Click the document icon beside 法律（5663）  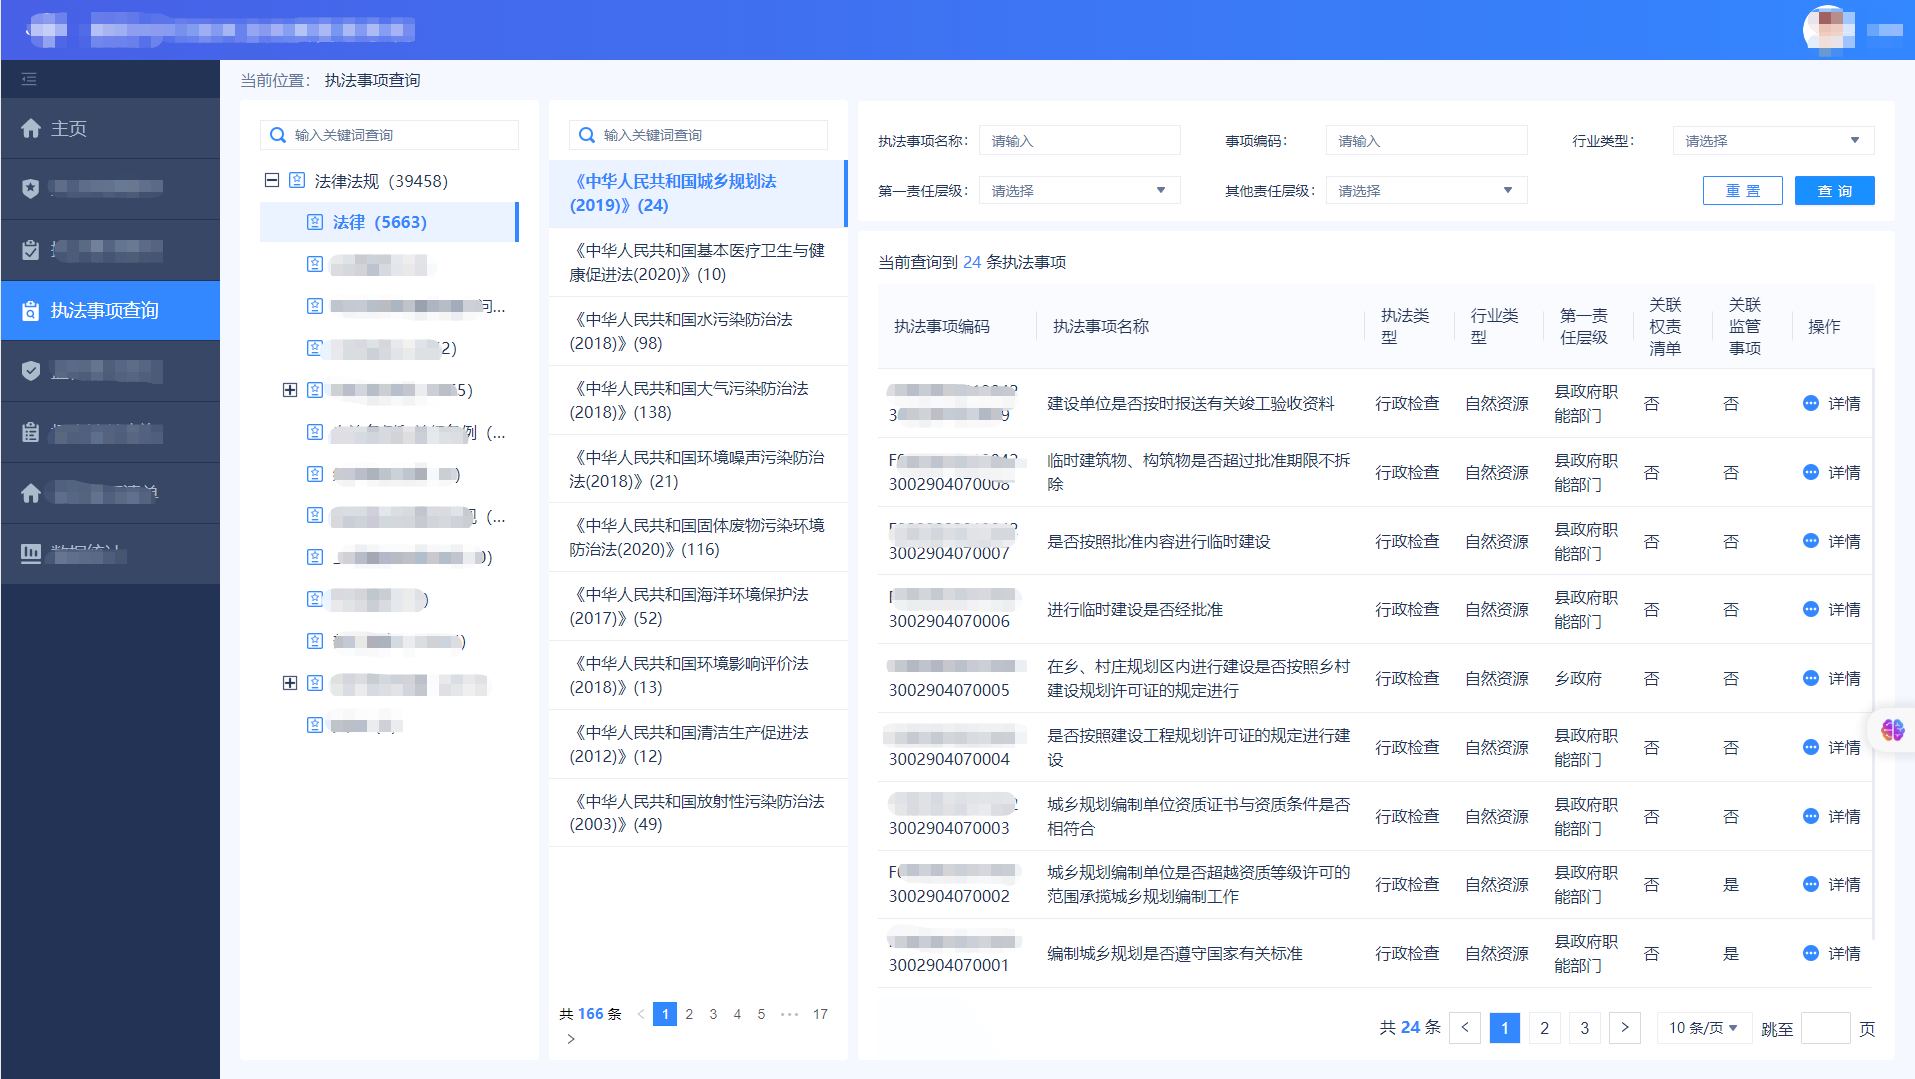pos(315,222)
